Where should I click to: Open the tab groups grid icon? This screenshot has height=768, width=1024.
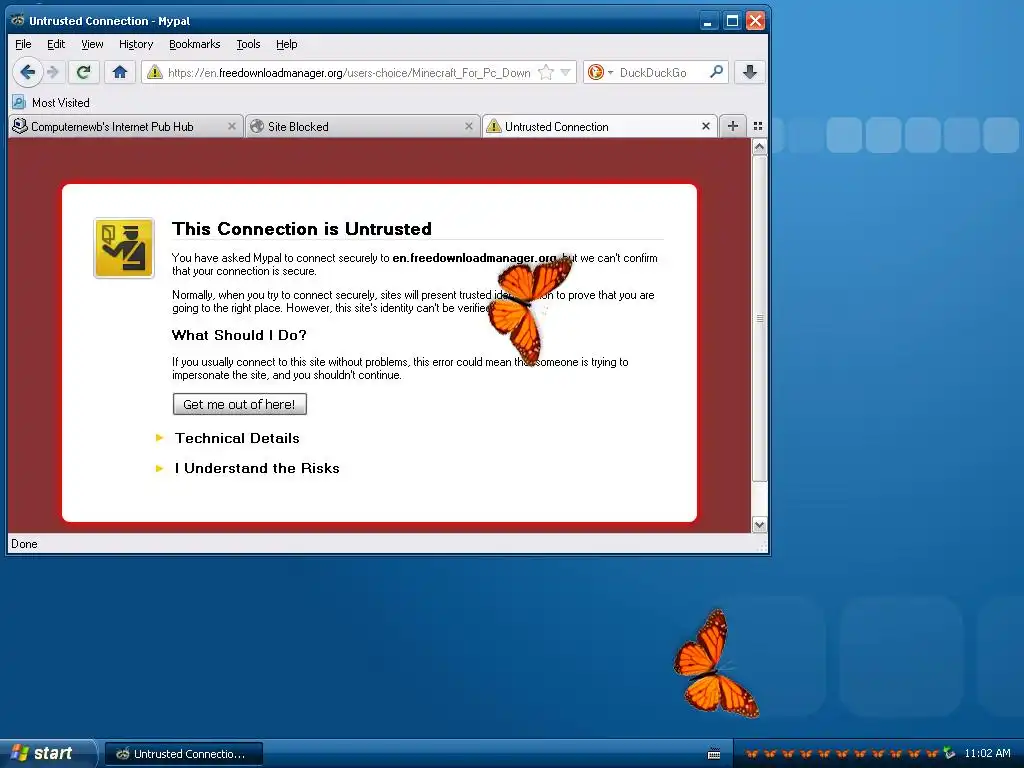(758, 126)
